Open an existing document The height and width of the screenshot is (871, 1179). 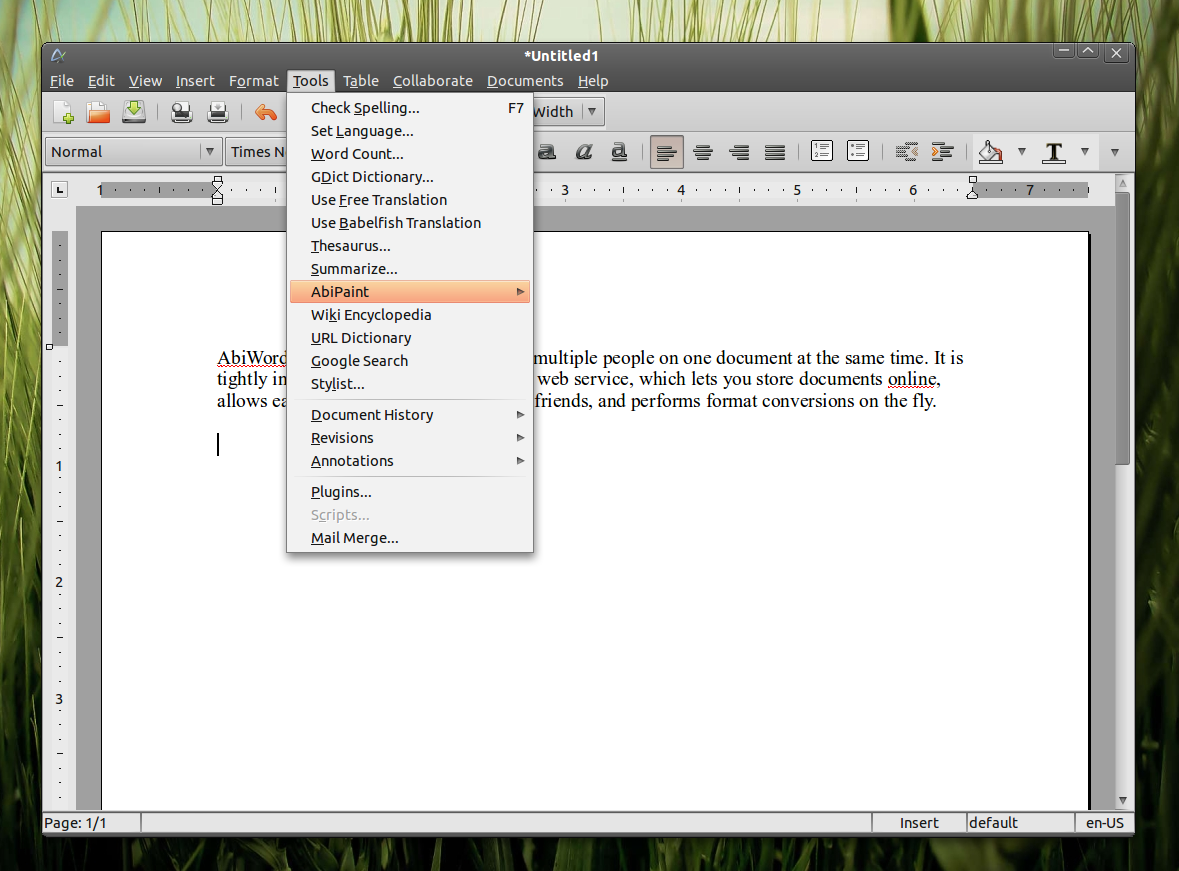[x=98, y=112]
